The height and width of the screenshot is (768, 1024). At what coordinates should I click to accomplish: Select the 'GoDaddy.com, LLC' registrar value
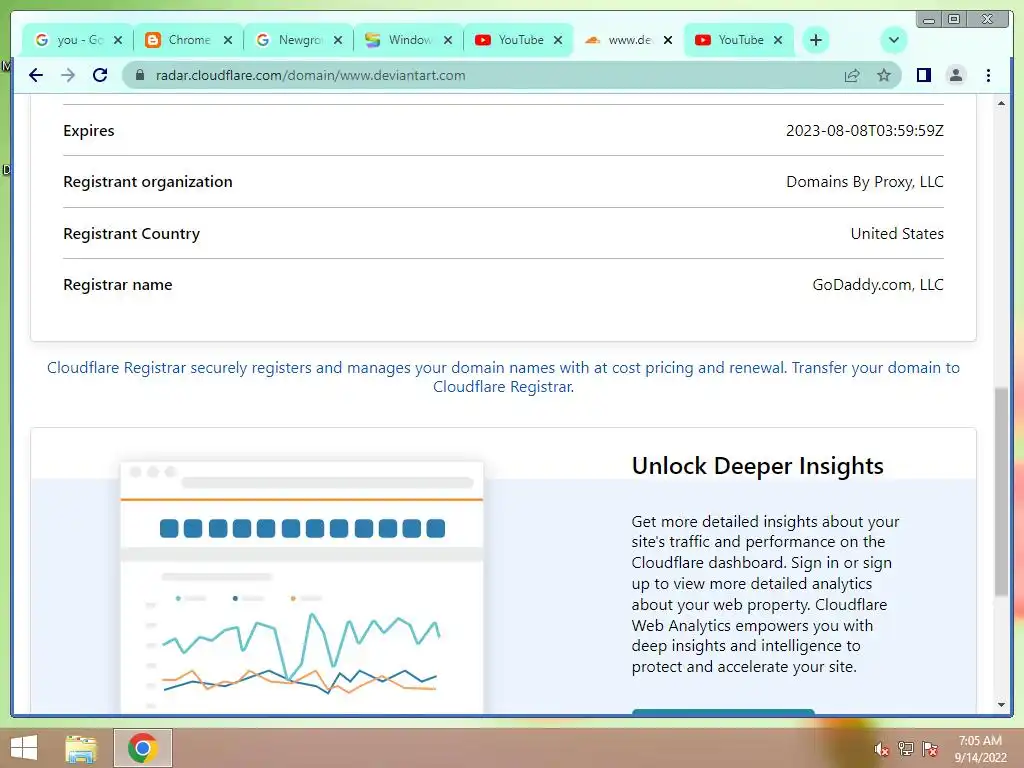pyautogui.click(x=878, y=285)
